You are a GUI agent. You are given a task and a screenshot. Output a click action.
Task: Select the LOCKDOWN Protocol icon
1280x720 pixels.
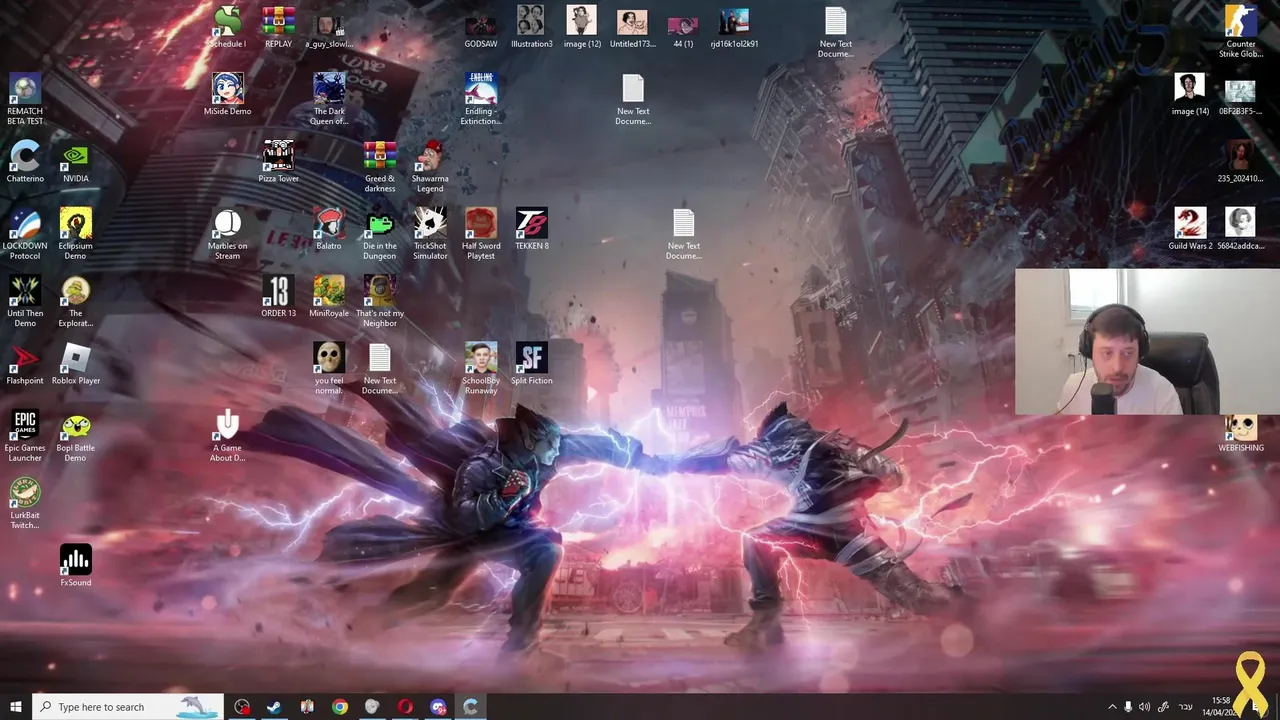pyautogui.click(x=25, y=233)
